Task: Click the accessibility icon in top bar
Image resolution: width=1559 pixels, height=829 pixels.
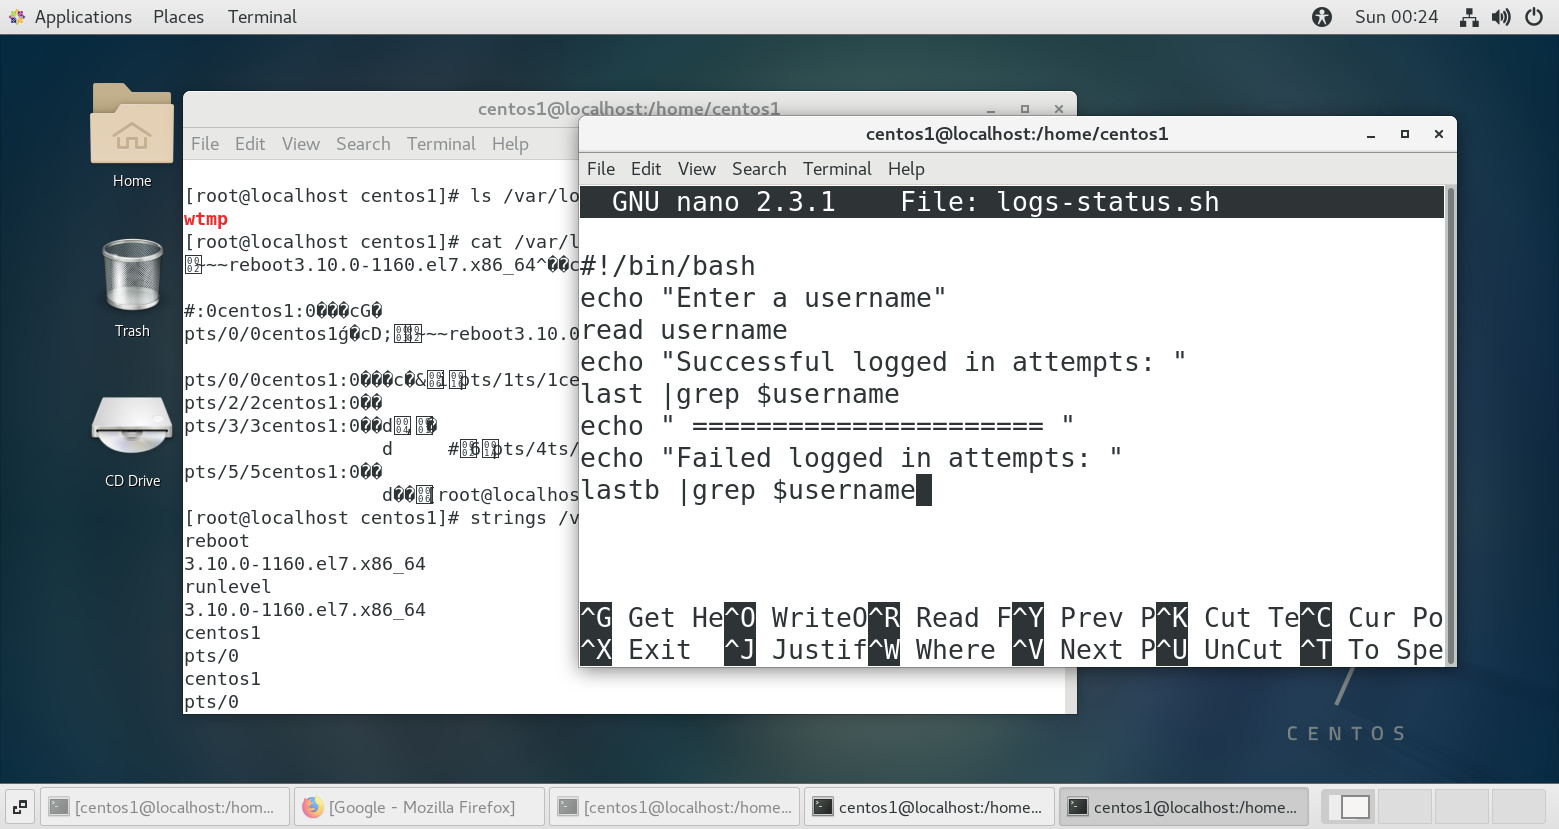Action: click(1322, 17)
